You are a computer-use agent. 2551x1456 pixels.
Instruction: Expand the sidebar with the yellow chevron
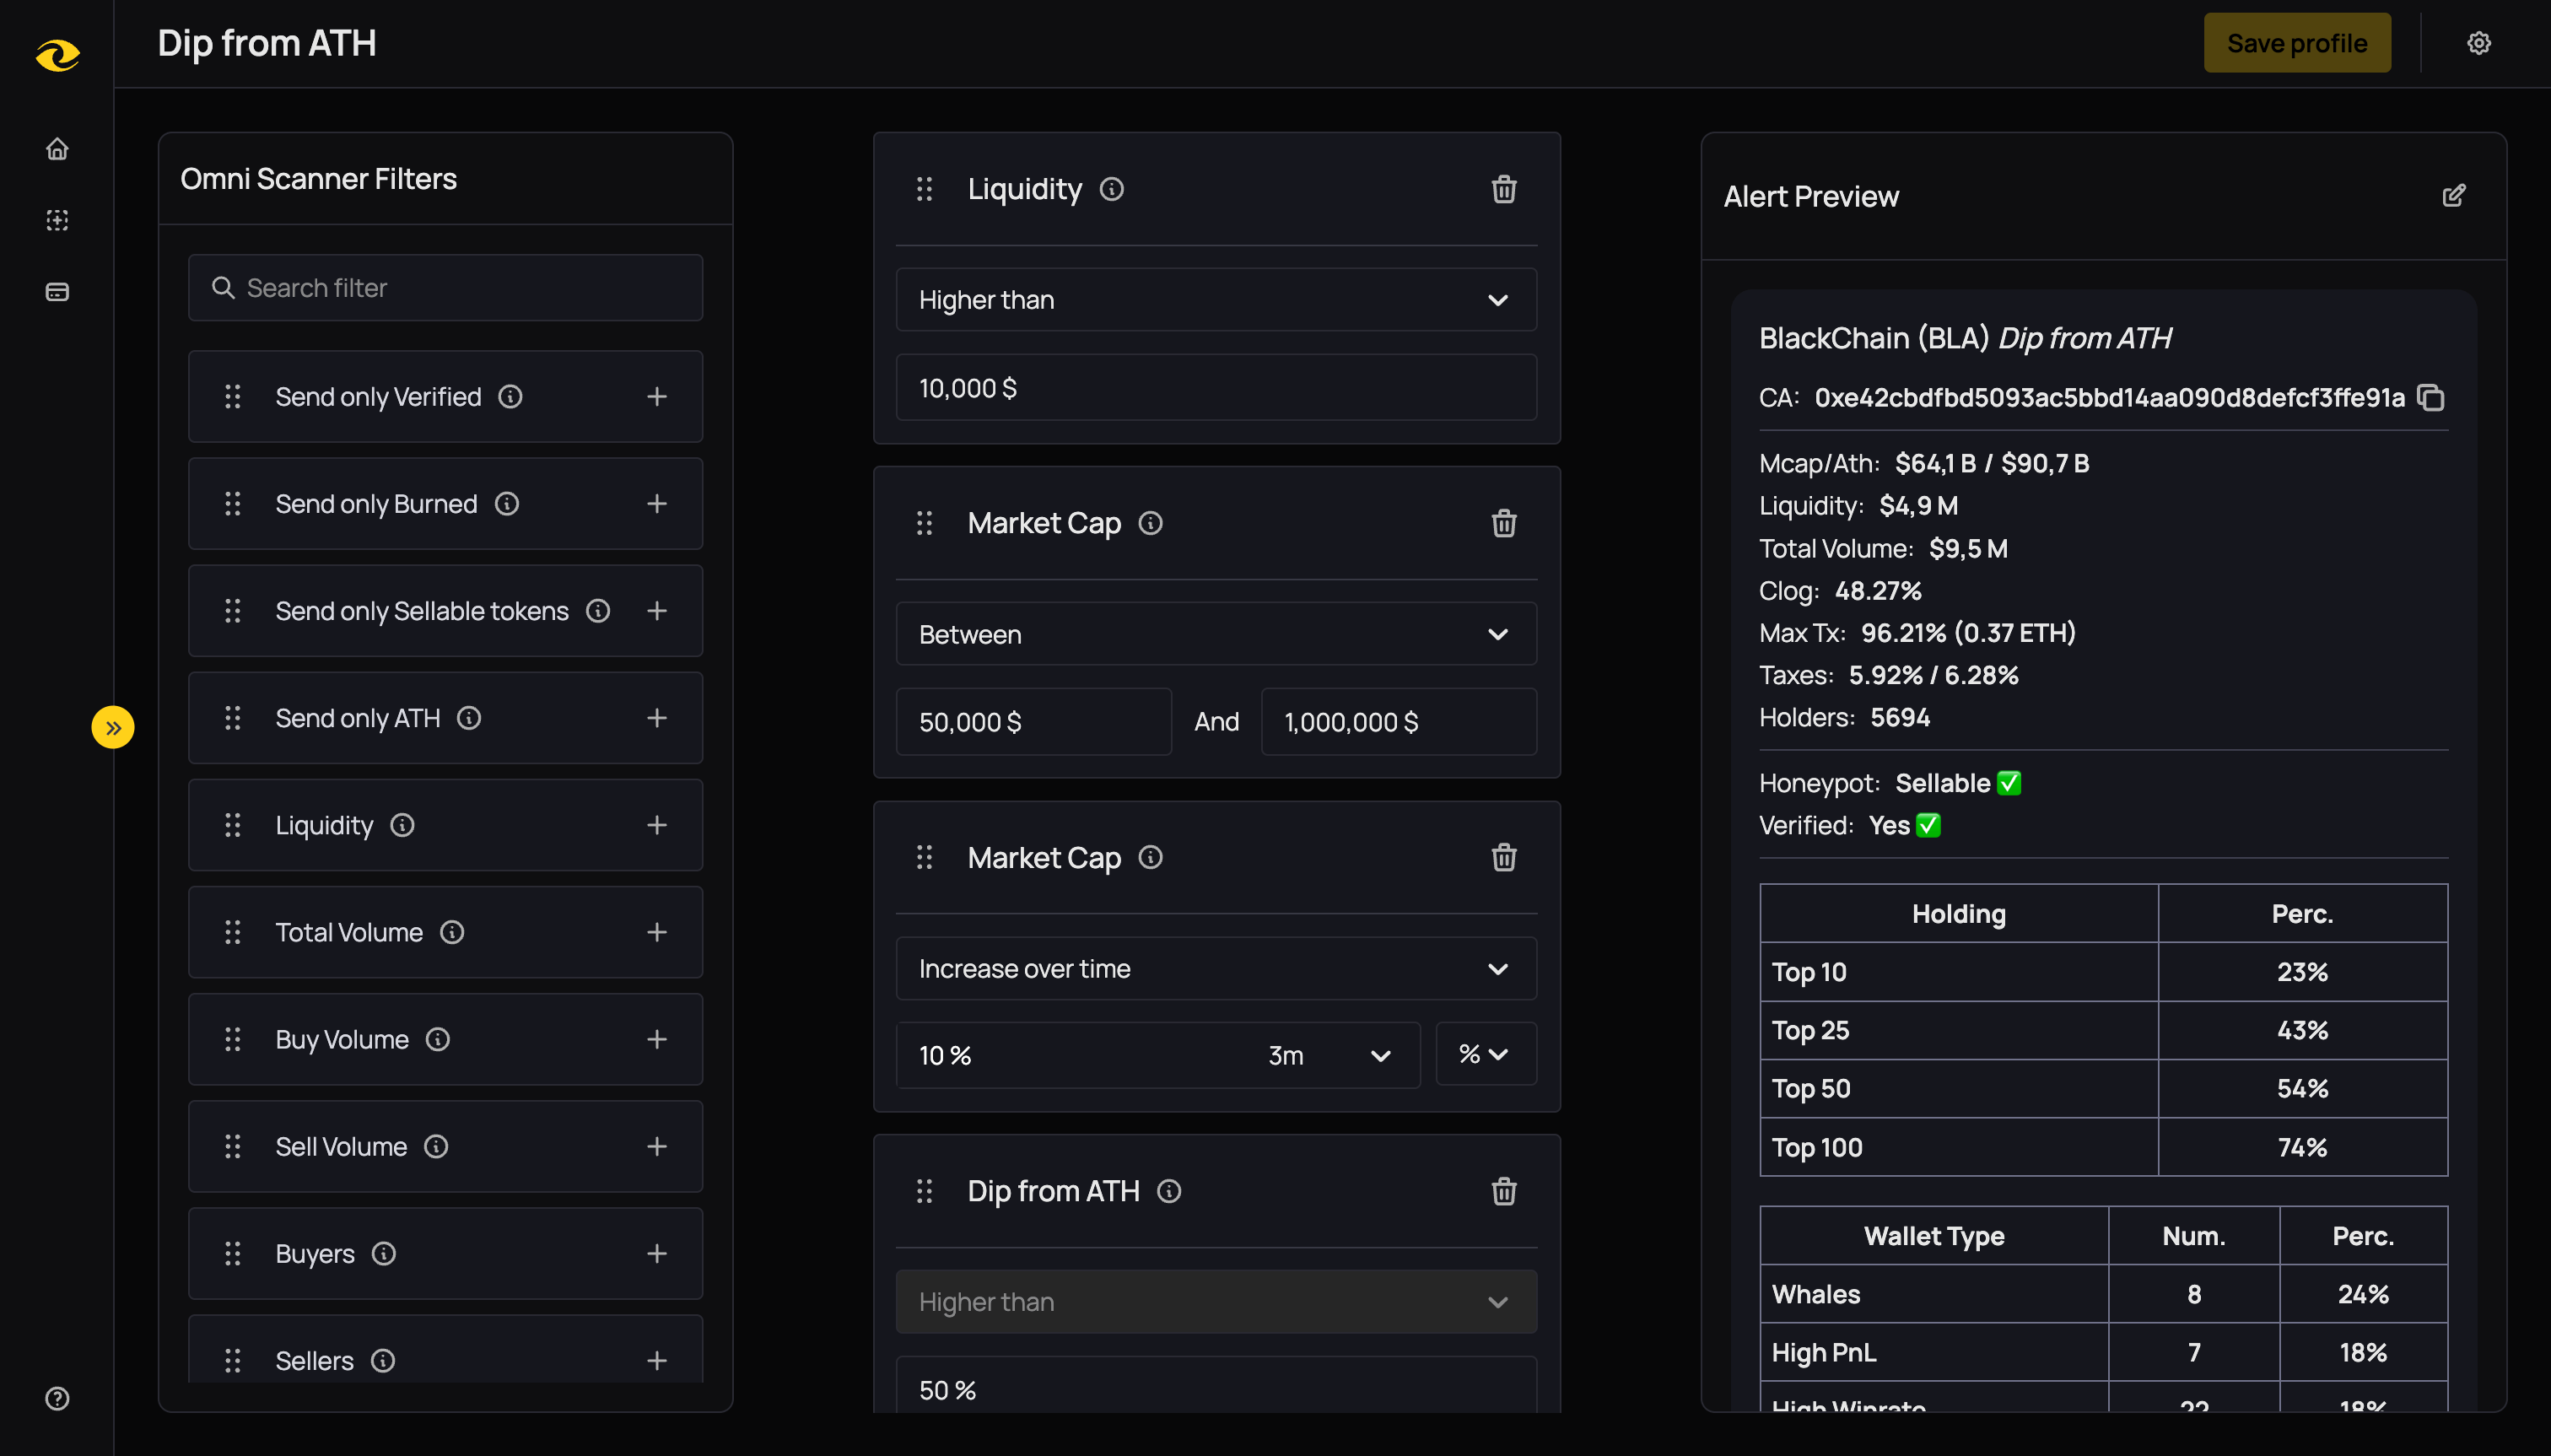(114, 727)
